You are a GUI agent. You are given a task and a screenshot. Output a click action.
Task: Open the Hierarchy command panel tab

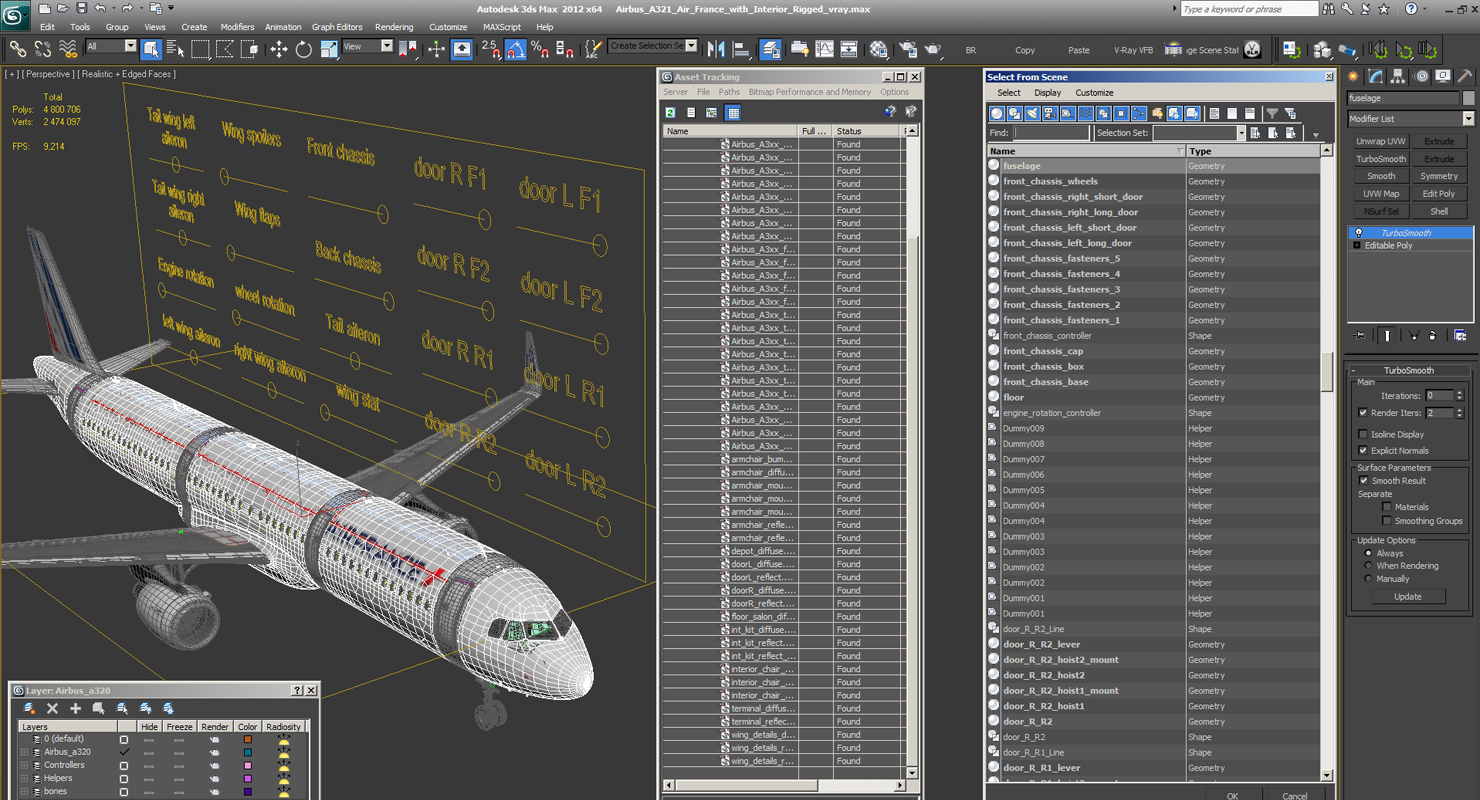pos(1398,76)
